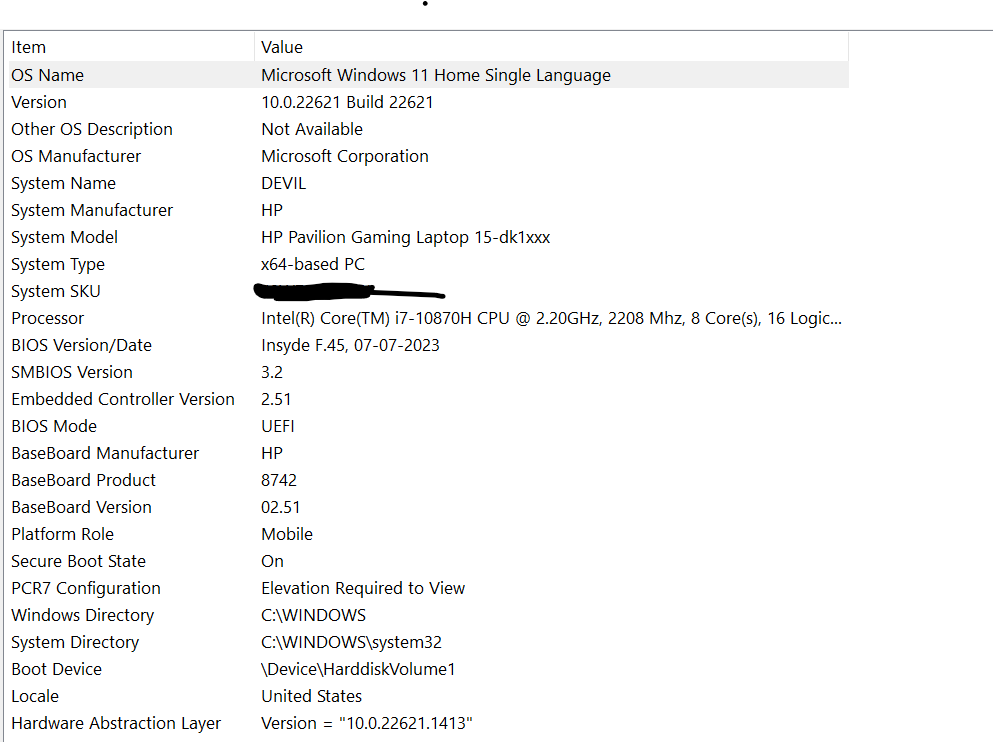The width and height of the screenshot is (993, 742).
Task: Select the System Type row label
Action: pyautogui.click(x=58, y=265)
